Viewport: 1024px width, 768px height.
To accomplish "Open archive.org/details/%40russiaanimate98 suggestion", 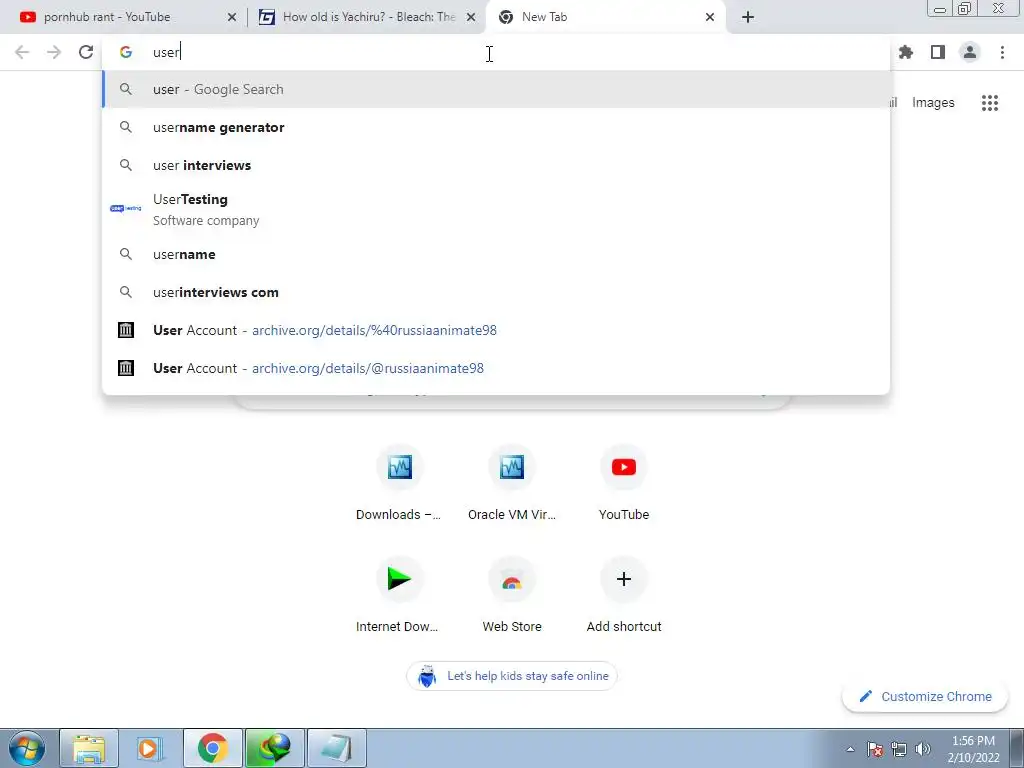I will tap(496, 330).
